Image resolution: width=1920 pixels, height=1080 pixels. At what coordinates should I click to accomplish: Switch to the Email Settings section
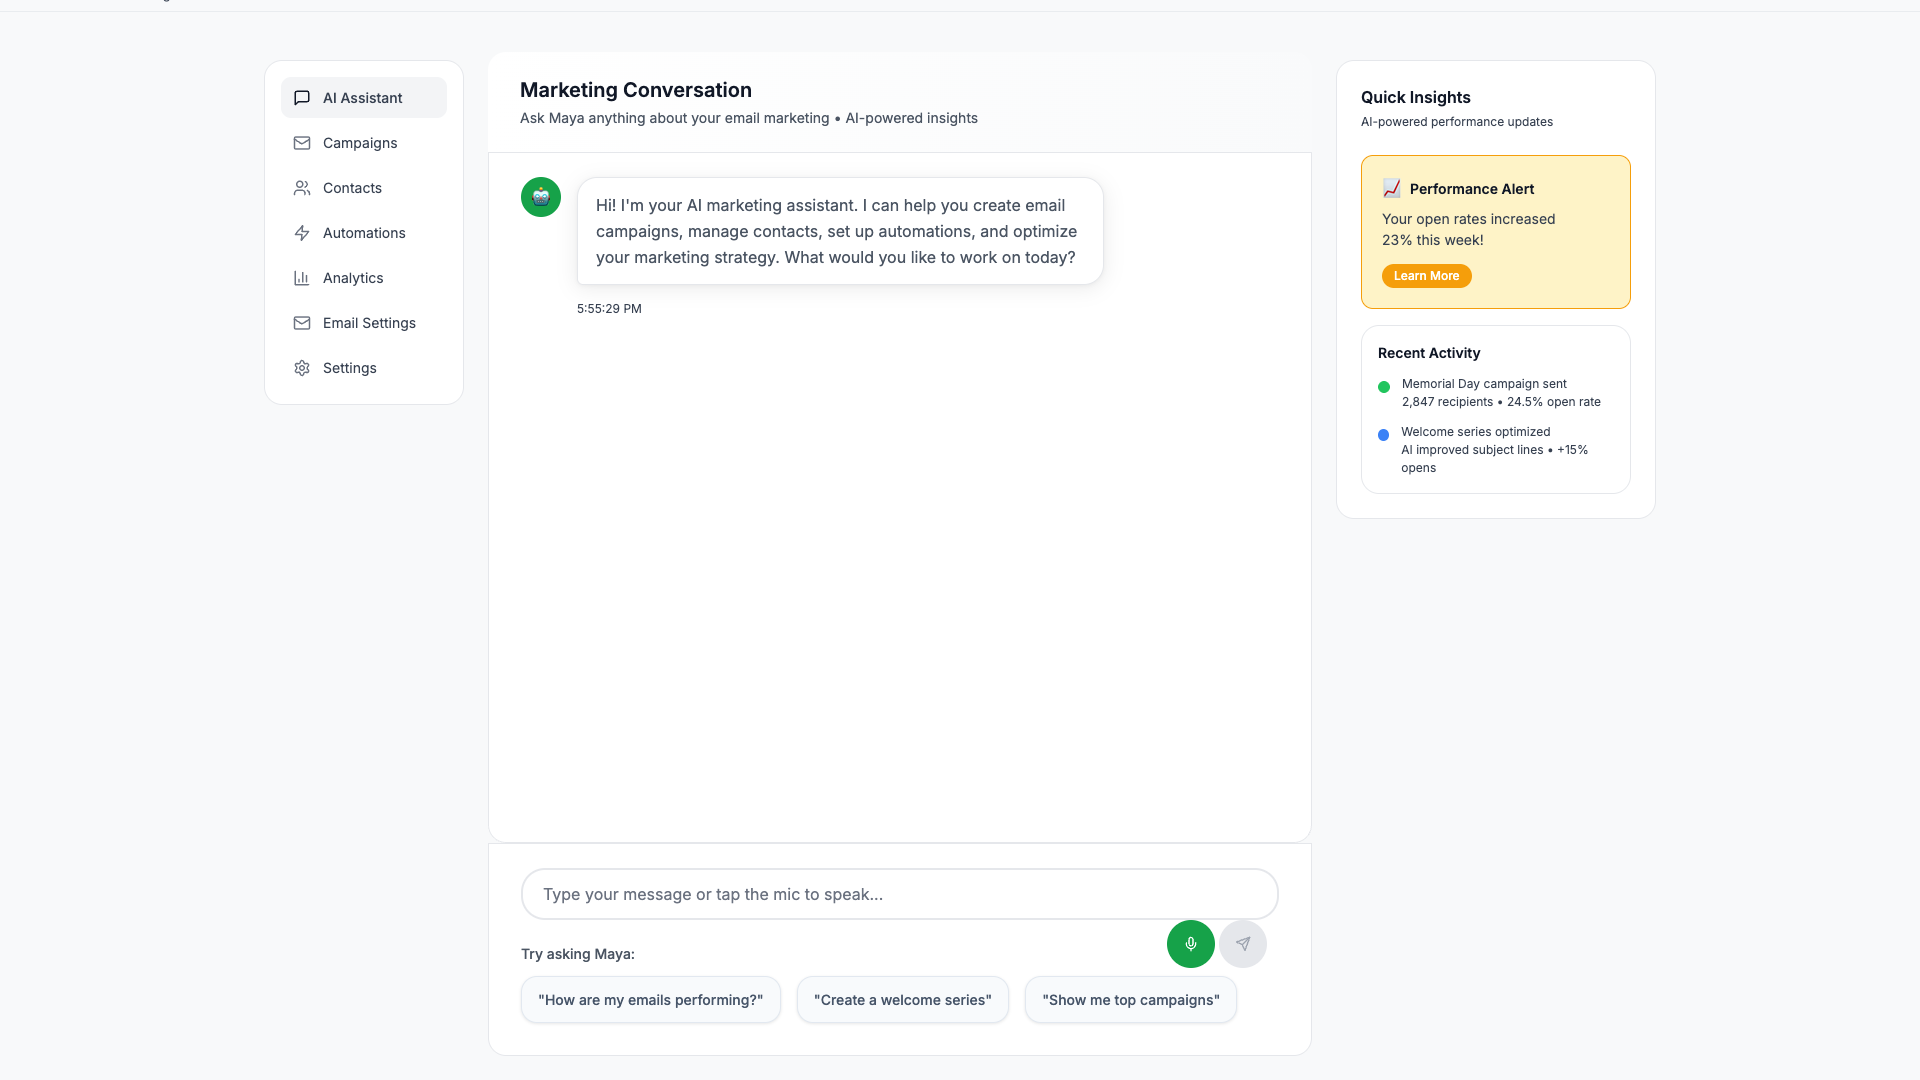(x=368, y=323)
